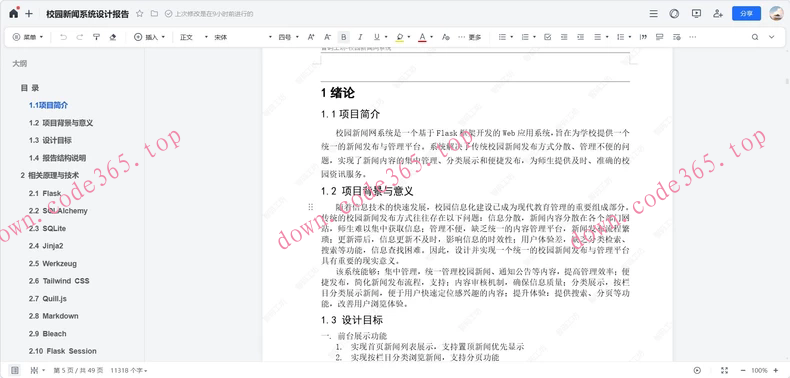Click the 分享 share button

[x=746, y=14]
